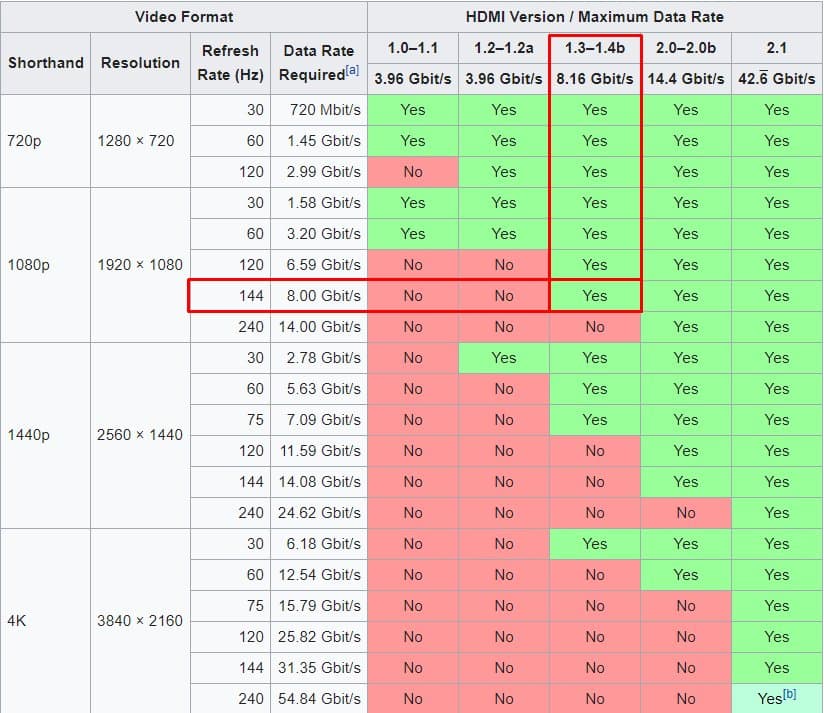Click the '42.6 Gbit/s' data rate cell
Screen dimensions: 824x713
pos(777,79)
